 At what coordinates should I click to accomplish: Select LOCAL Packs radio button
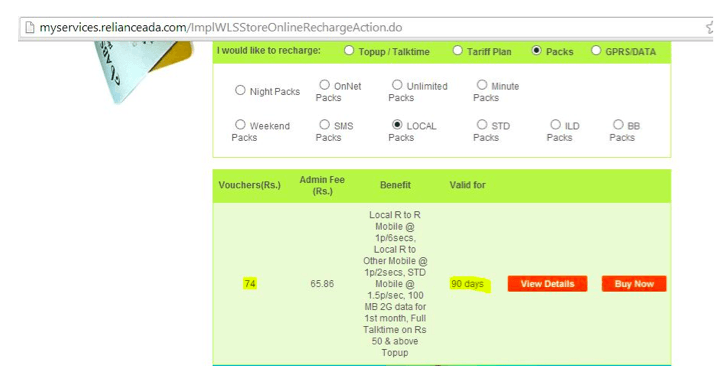[x=397, y=124]
